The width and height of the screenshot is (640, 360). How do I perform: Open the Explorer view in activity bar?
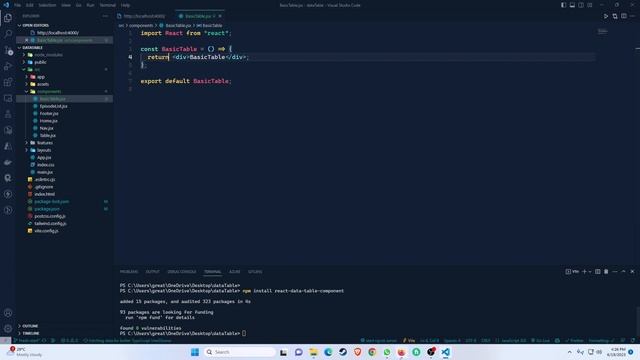point(8,18)
